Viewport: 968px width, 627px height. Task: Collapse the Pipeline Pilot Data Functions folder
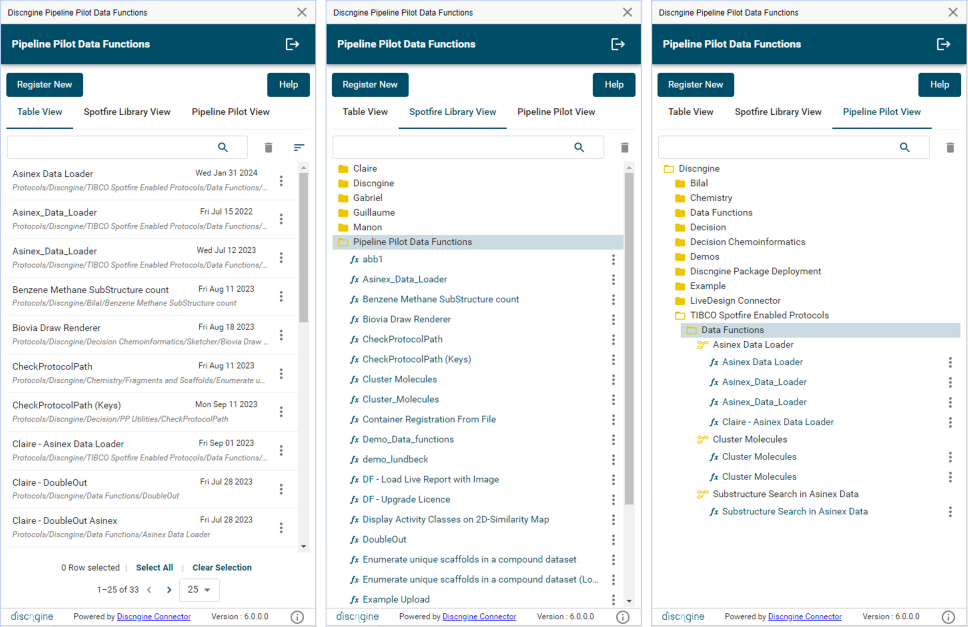(343, 242)
